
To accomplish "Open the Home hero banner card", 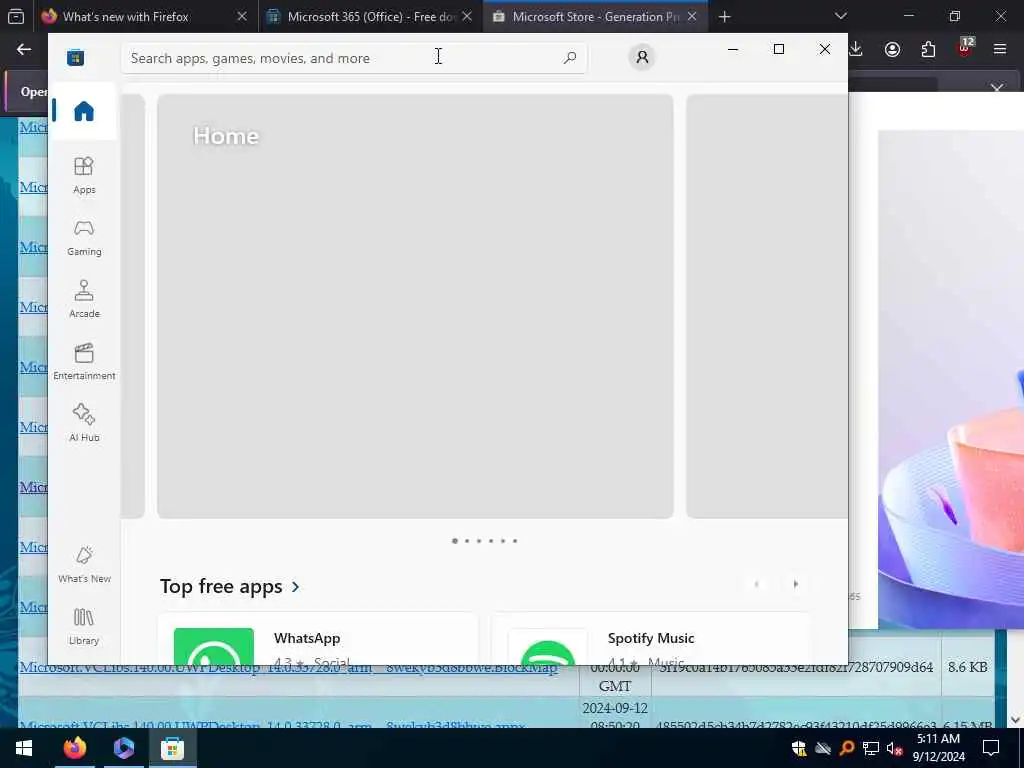I will pyautogui.click(x=415, y=306).
